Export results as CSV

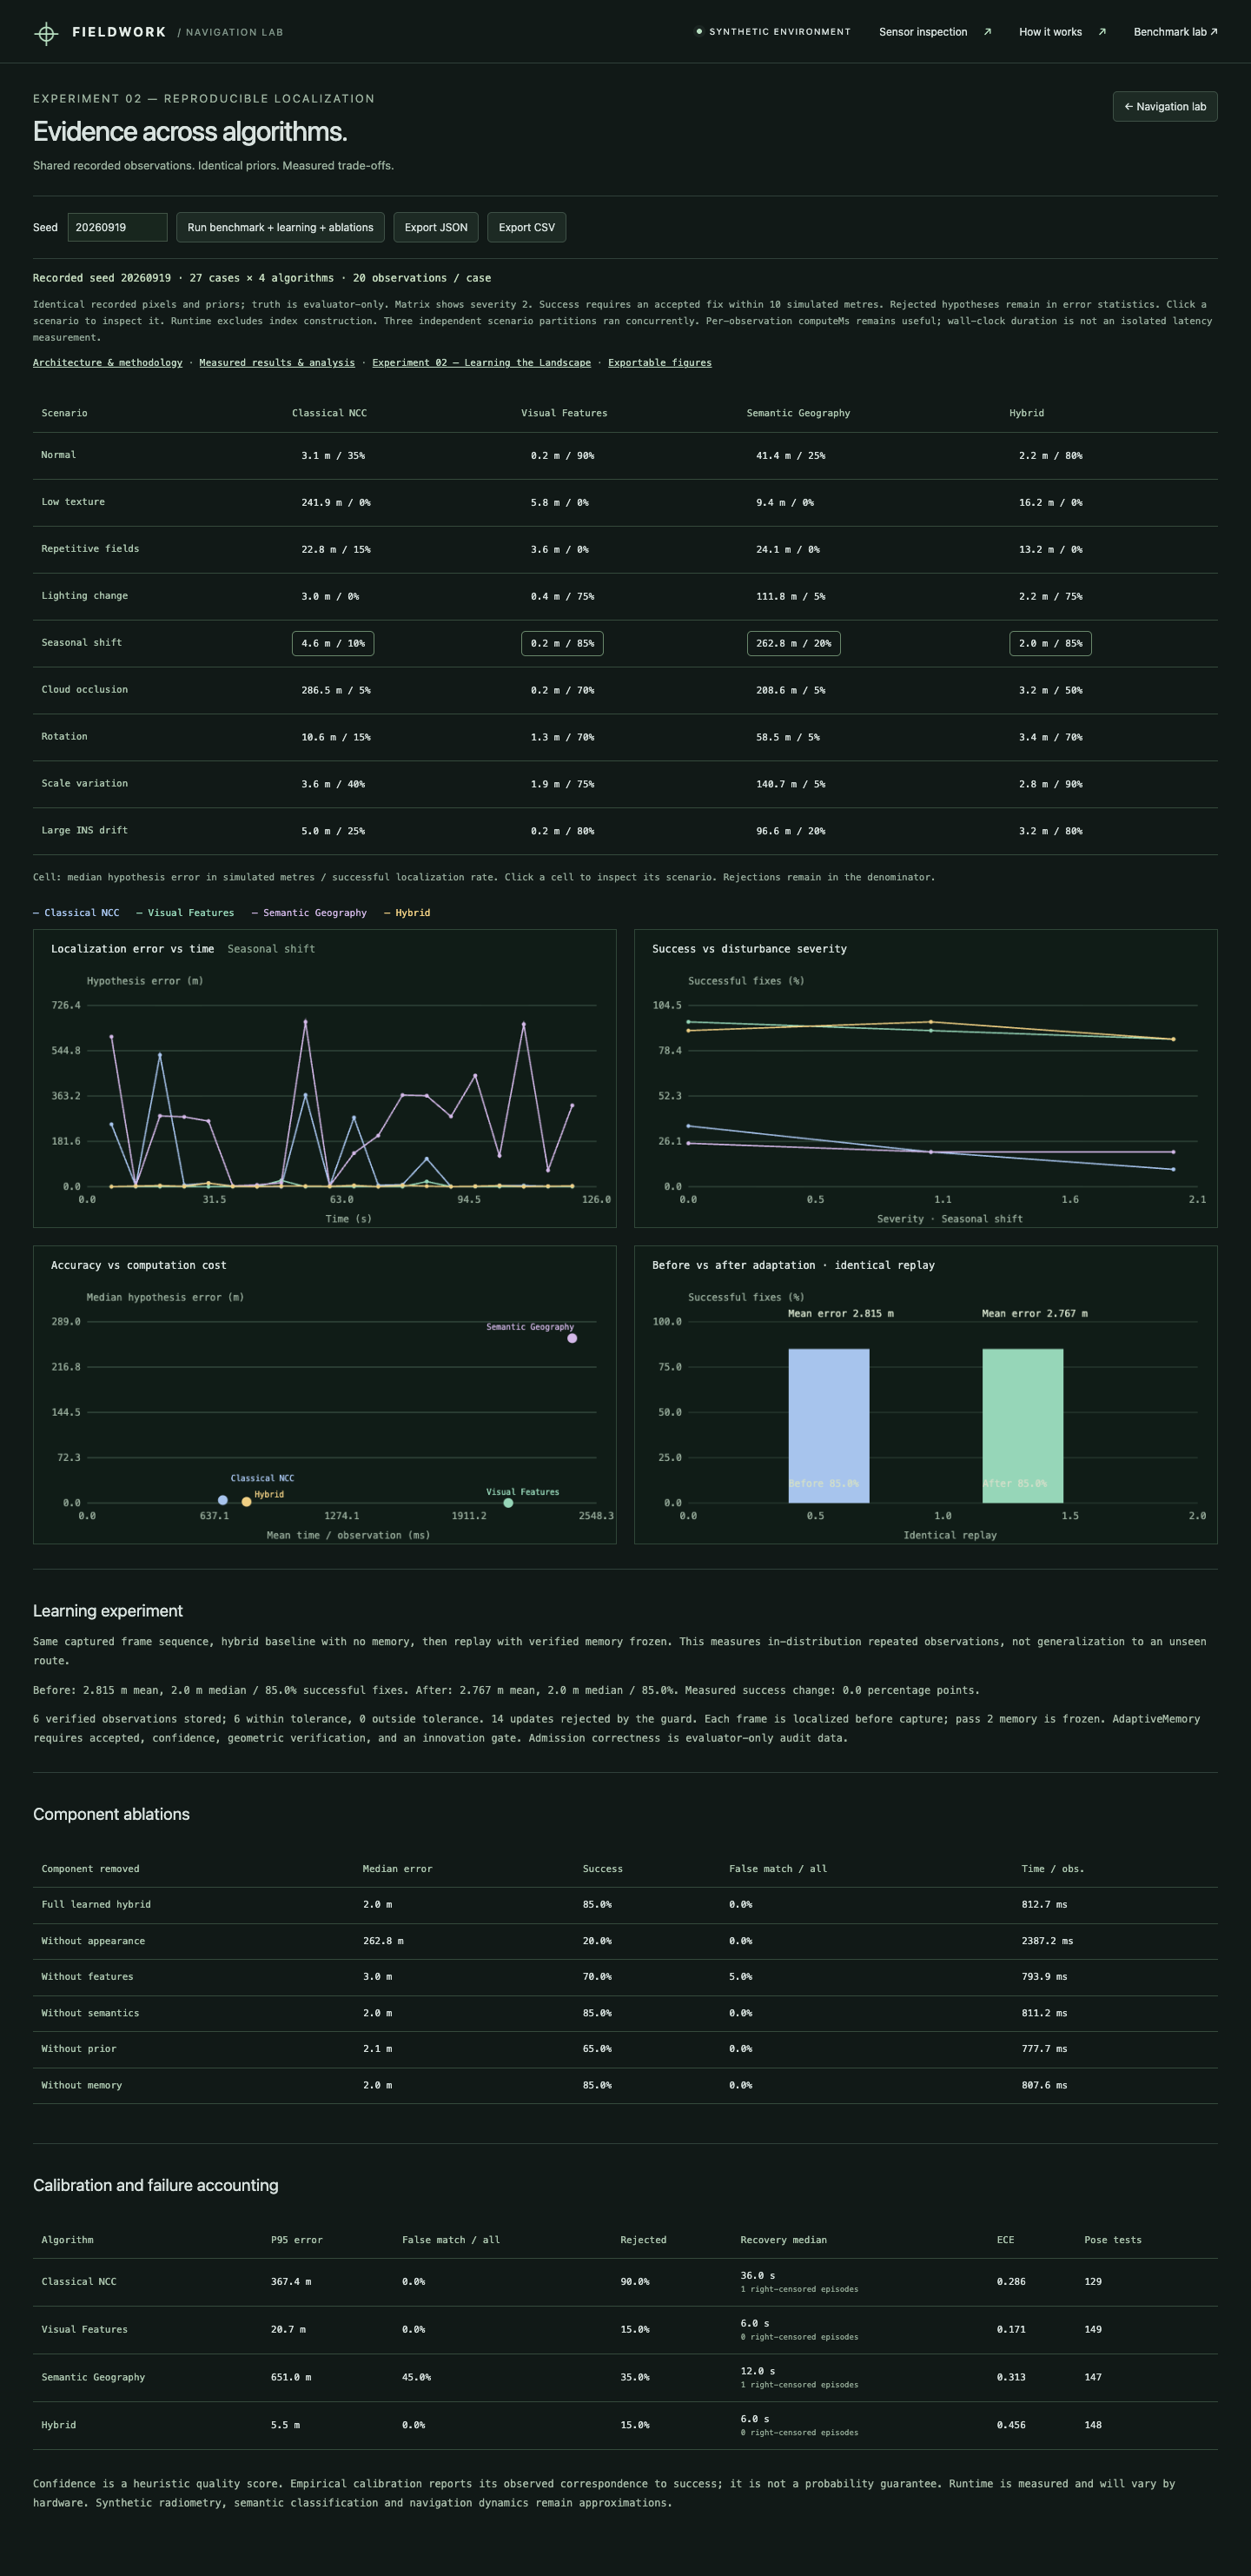click(527, 227)
